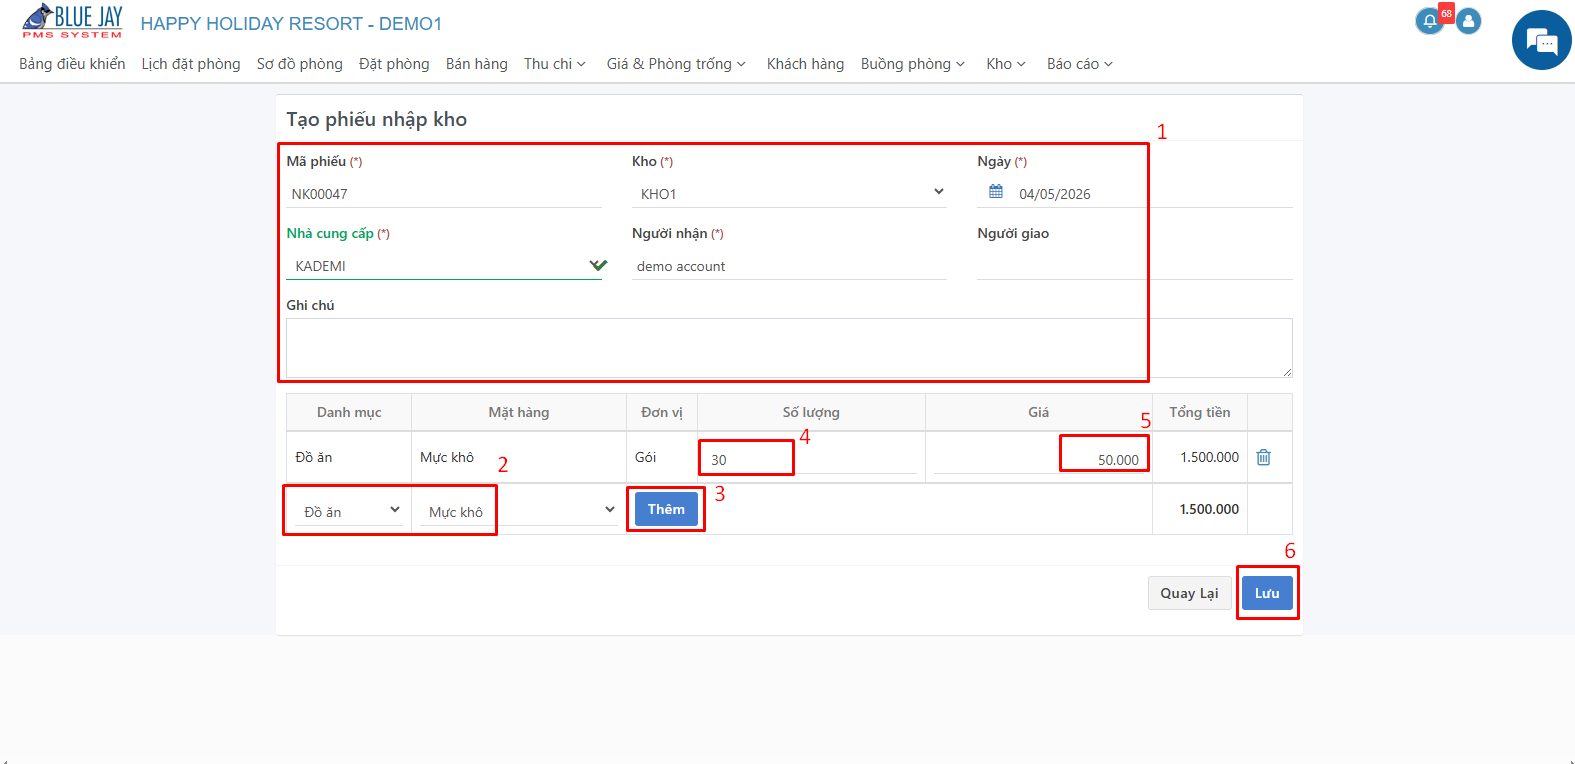This screenshot has width=1575, height=764.
Task: Focus the empty Người giao field
Action: click(1135, 266)
